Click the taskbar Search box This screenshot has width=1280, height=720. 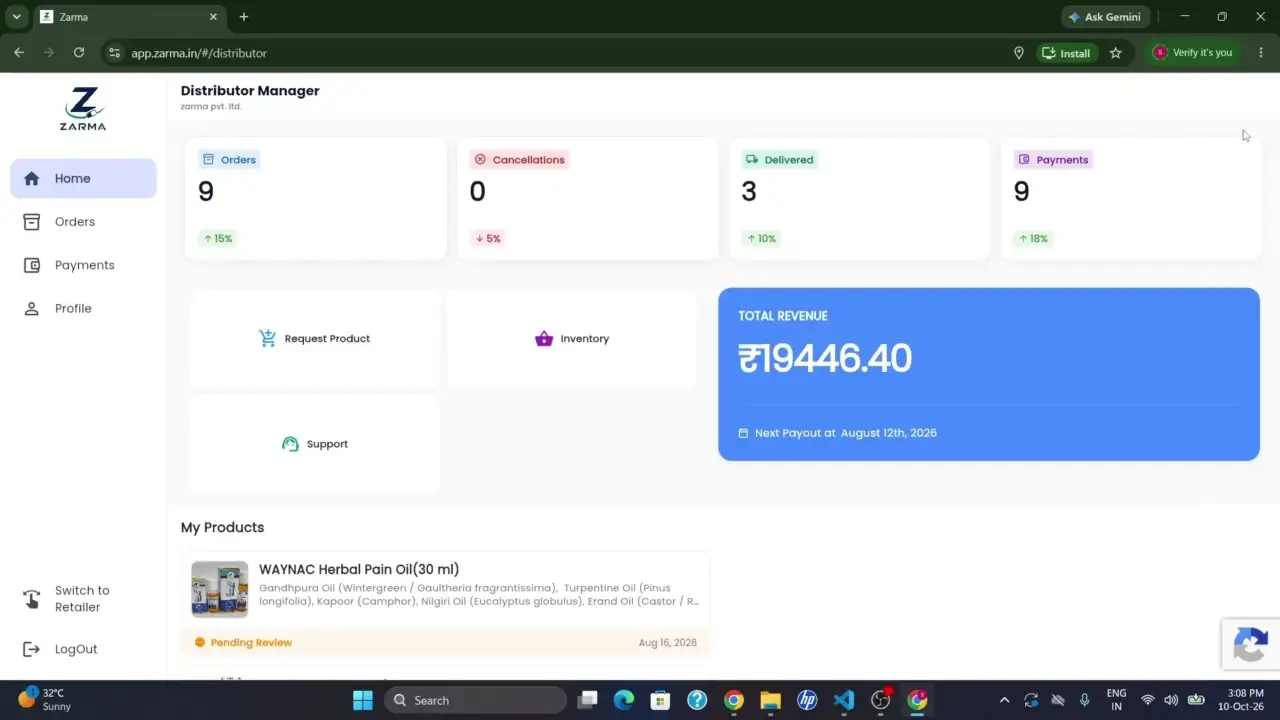475,700
